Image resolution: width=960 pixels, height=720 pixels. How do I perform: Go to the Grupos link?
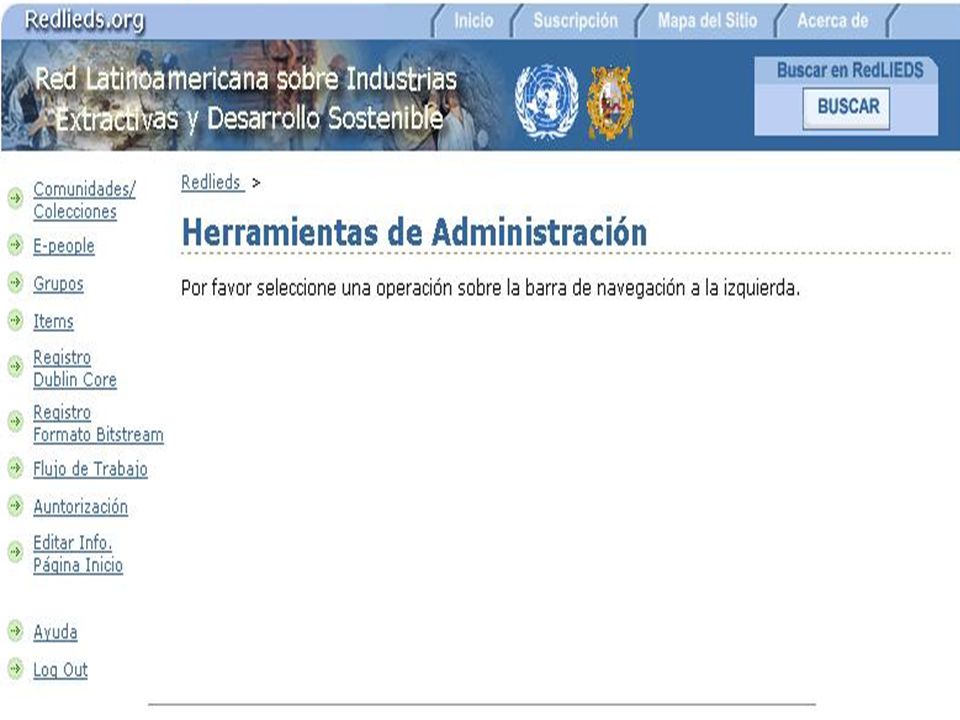tap(58, 284)
